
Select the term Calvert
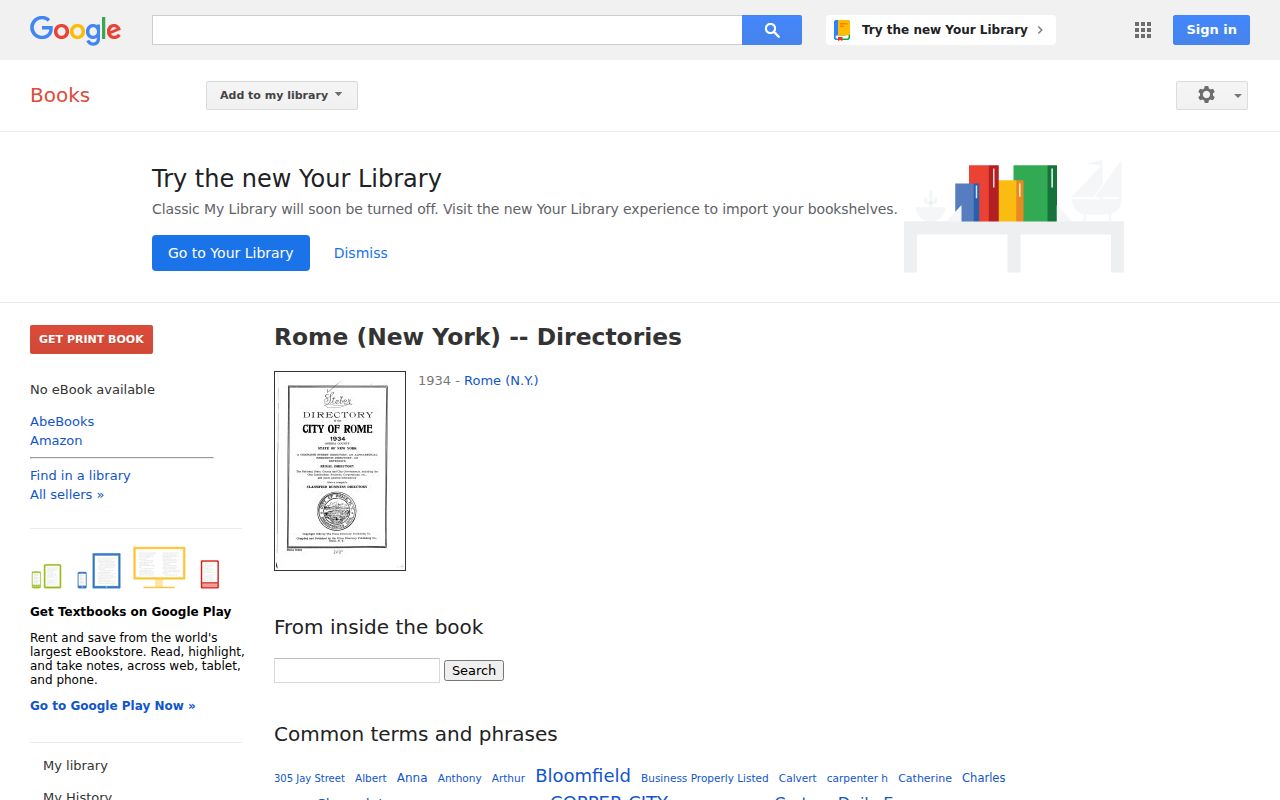tap(798, 778)
